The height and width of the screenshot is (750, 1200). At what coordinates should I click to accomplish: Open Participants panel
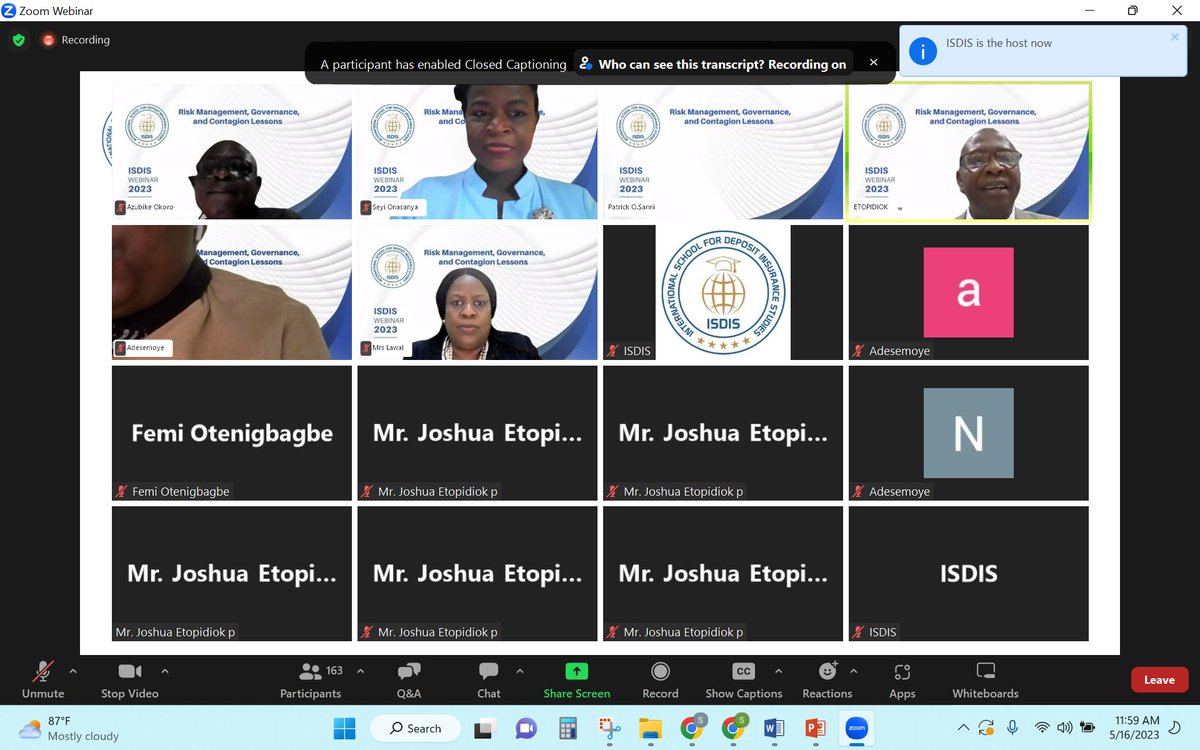[311, 680]
